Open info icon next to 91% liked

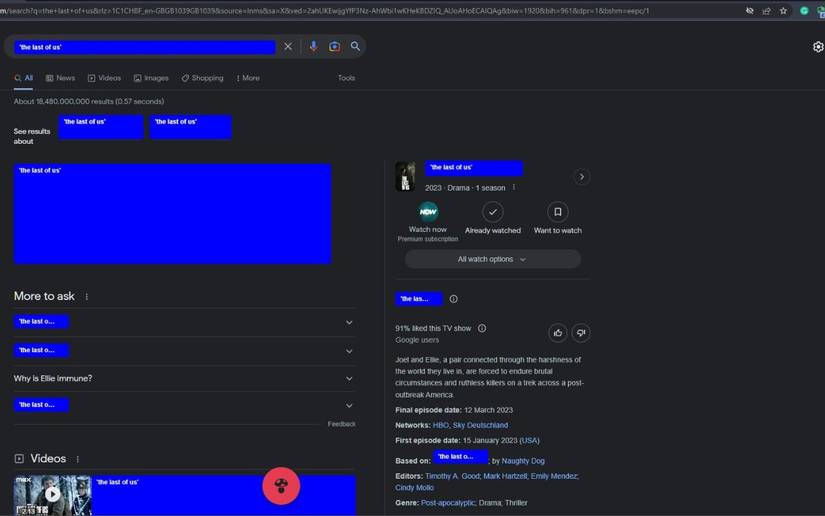point(482,328)
